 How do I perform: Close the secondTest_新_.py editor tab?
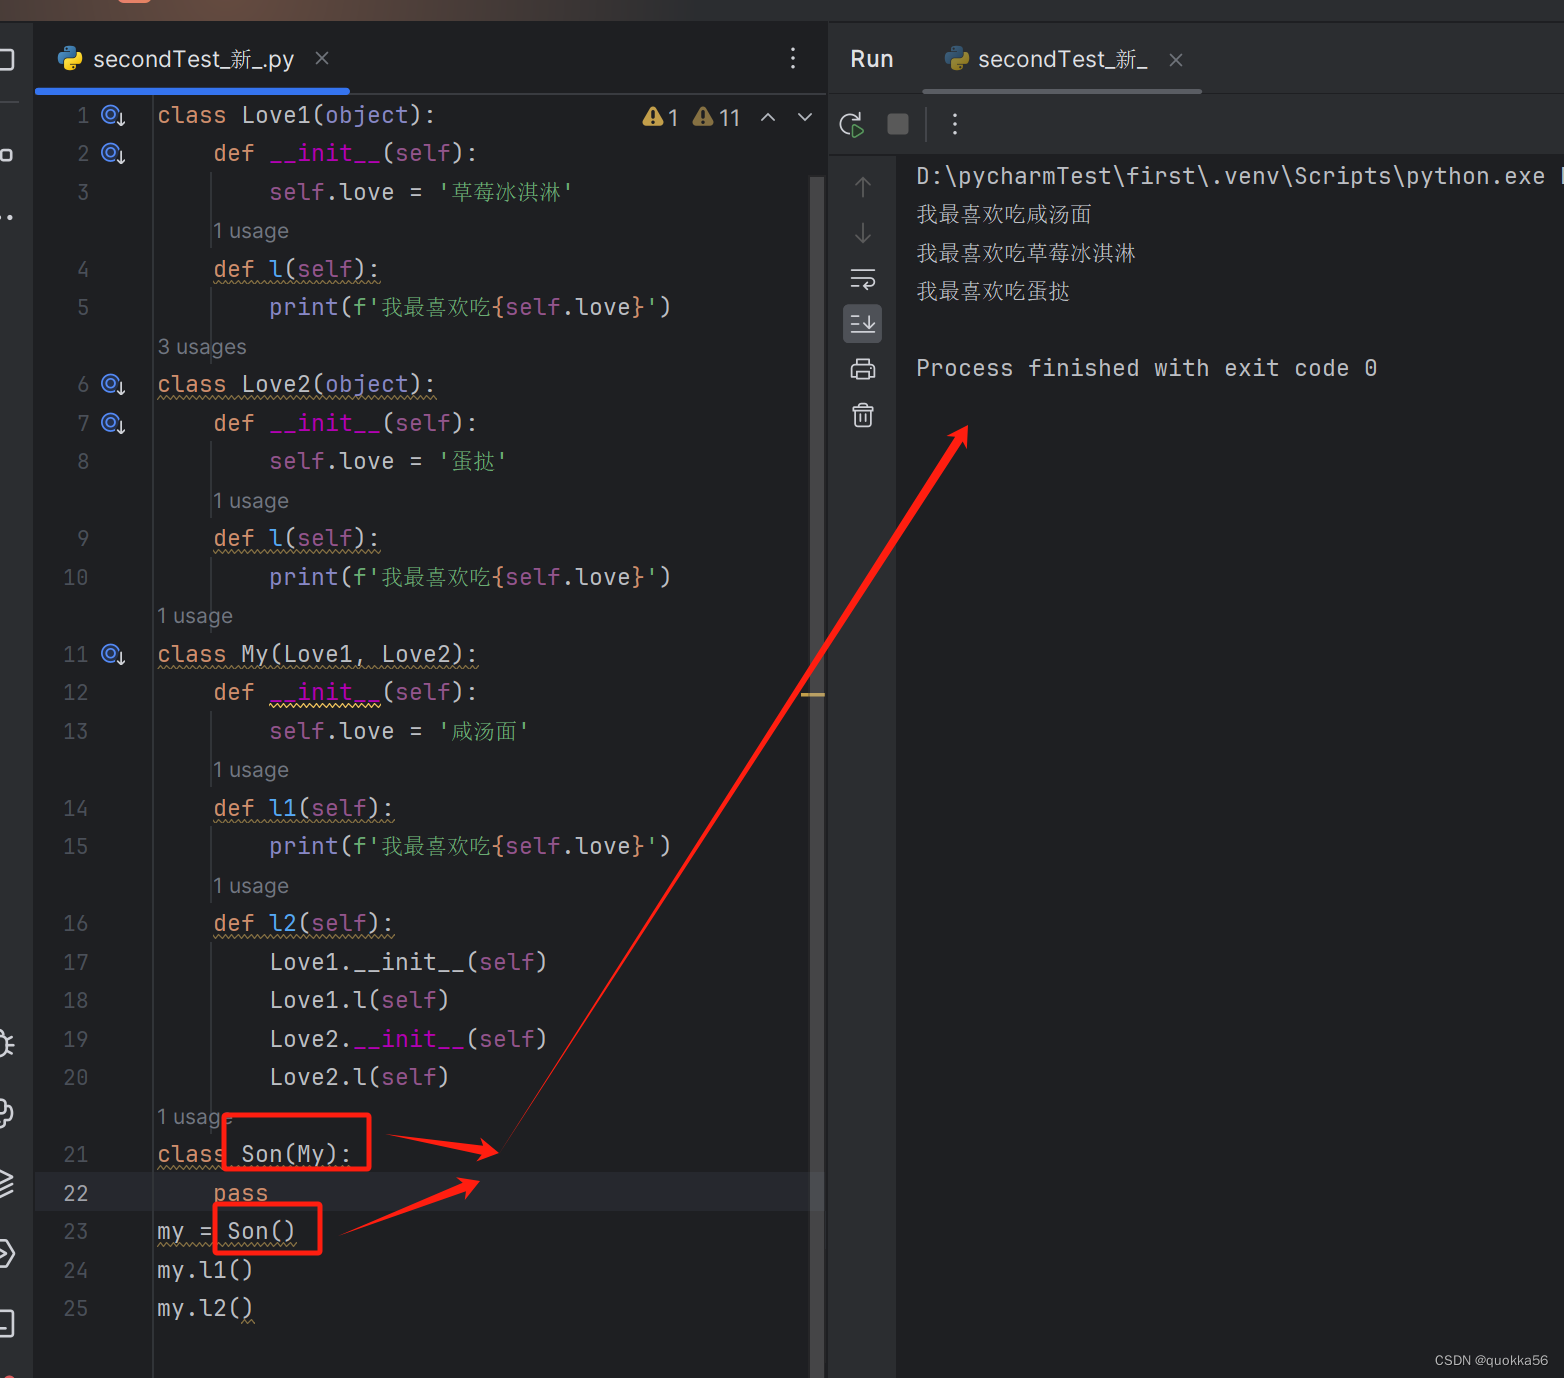coord(322,58)
